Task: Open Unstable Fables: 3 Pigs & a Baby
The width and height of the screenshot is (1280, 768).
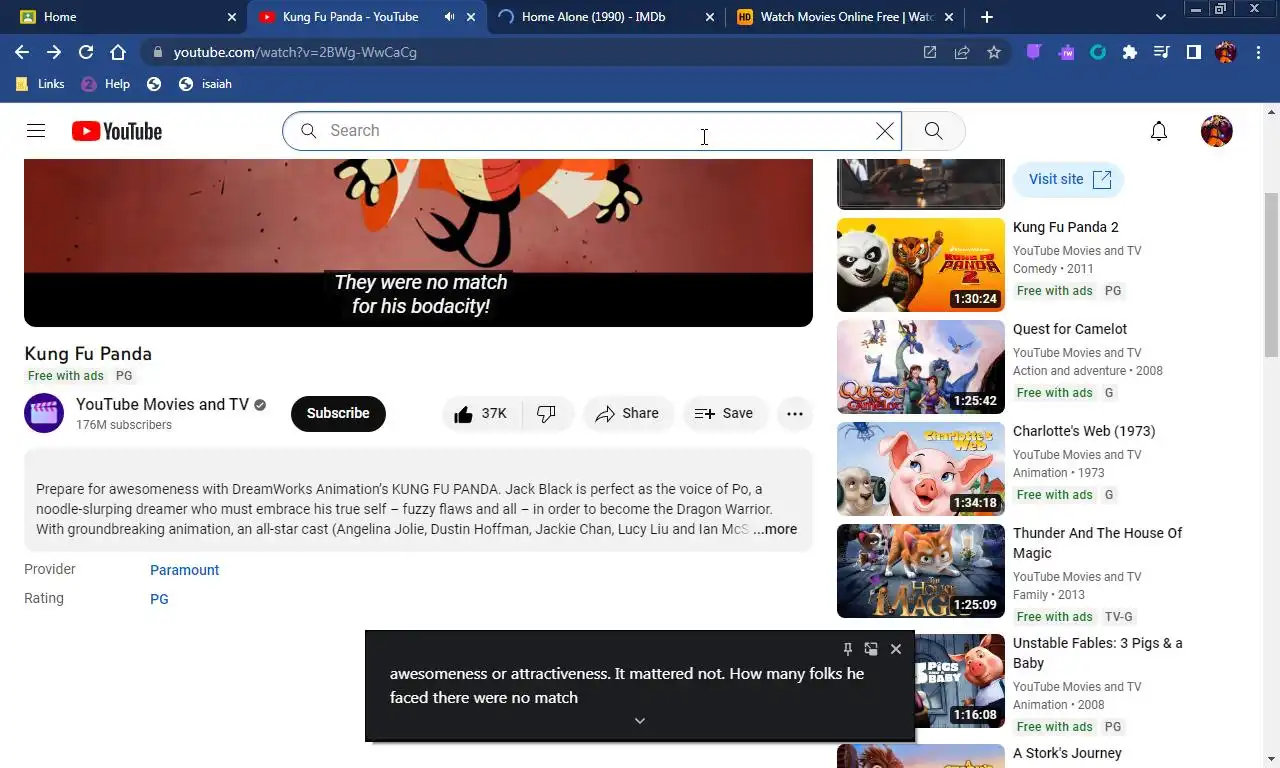Action: (1097, 653)
